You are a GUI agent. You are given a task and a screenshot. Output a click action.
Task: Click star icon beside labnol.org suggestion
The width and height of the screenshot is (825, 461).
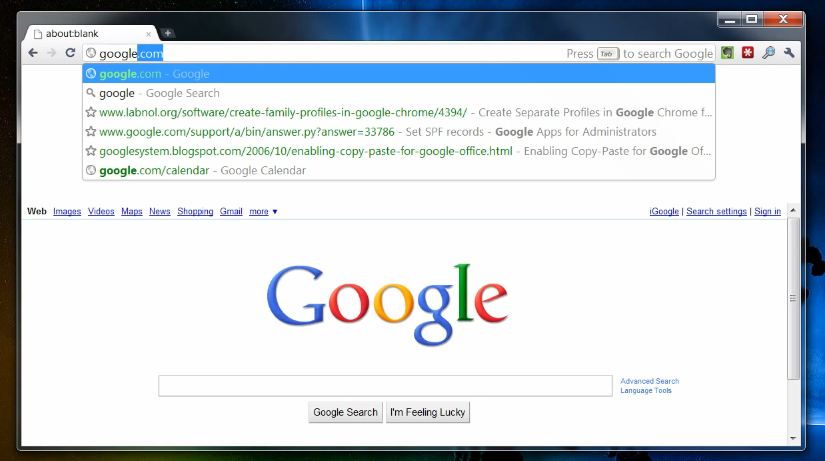pos(91,112)
